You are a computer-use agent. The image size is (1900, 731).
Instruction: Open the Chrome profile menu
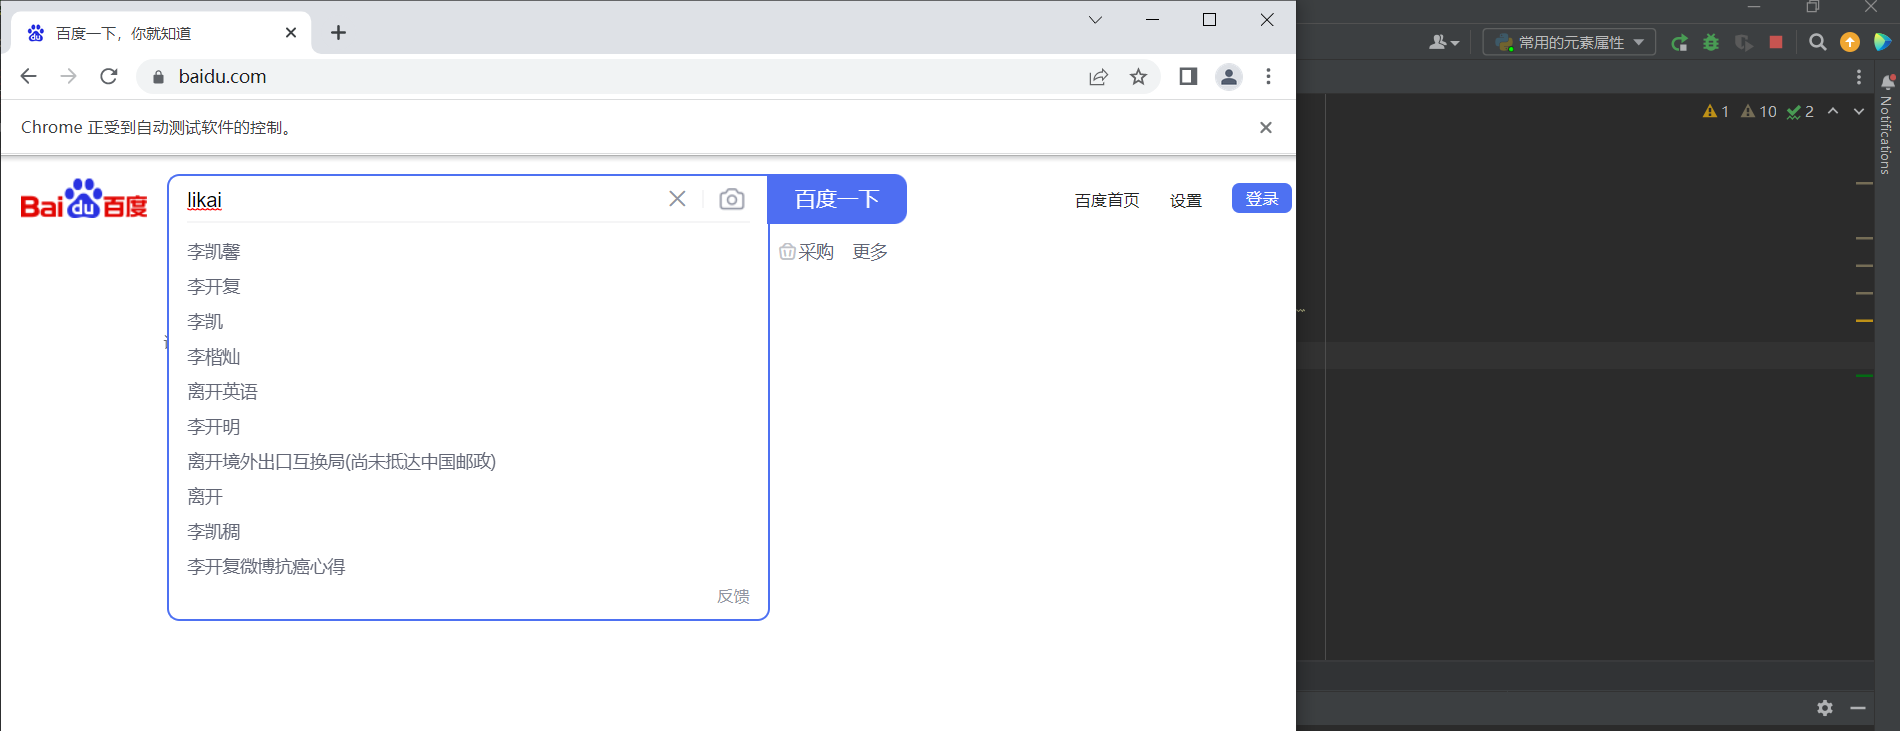tap(1229, 76)
